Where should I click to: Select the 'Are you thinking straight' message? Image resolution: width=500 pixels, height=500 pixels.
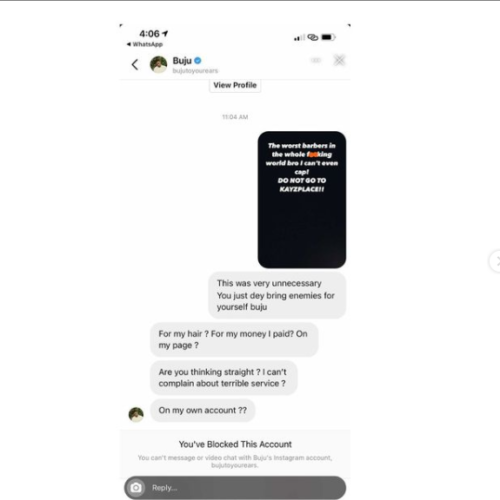223,378
